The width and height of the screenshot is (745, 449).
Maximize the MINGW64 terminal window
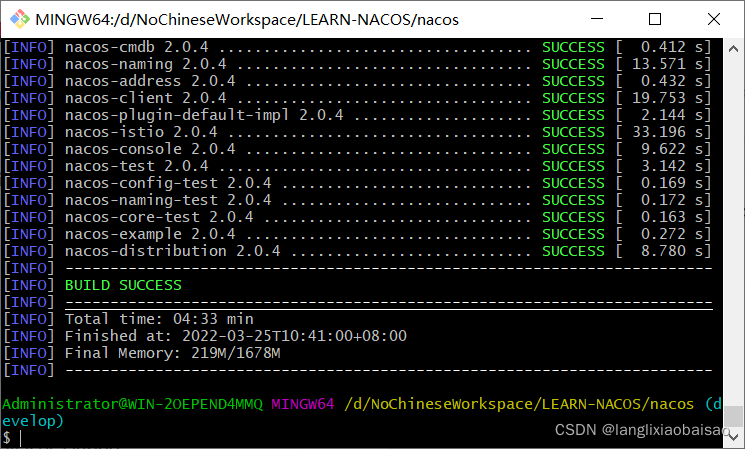pyautogui.click(x=655, y=19)
